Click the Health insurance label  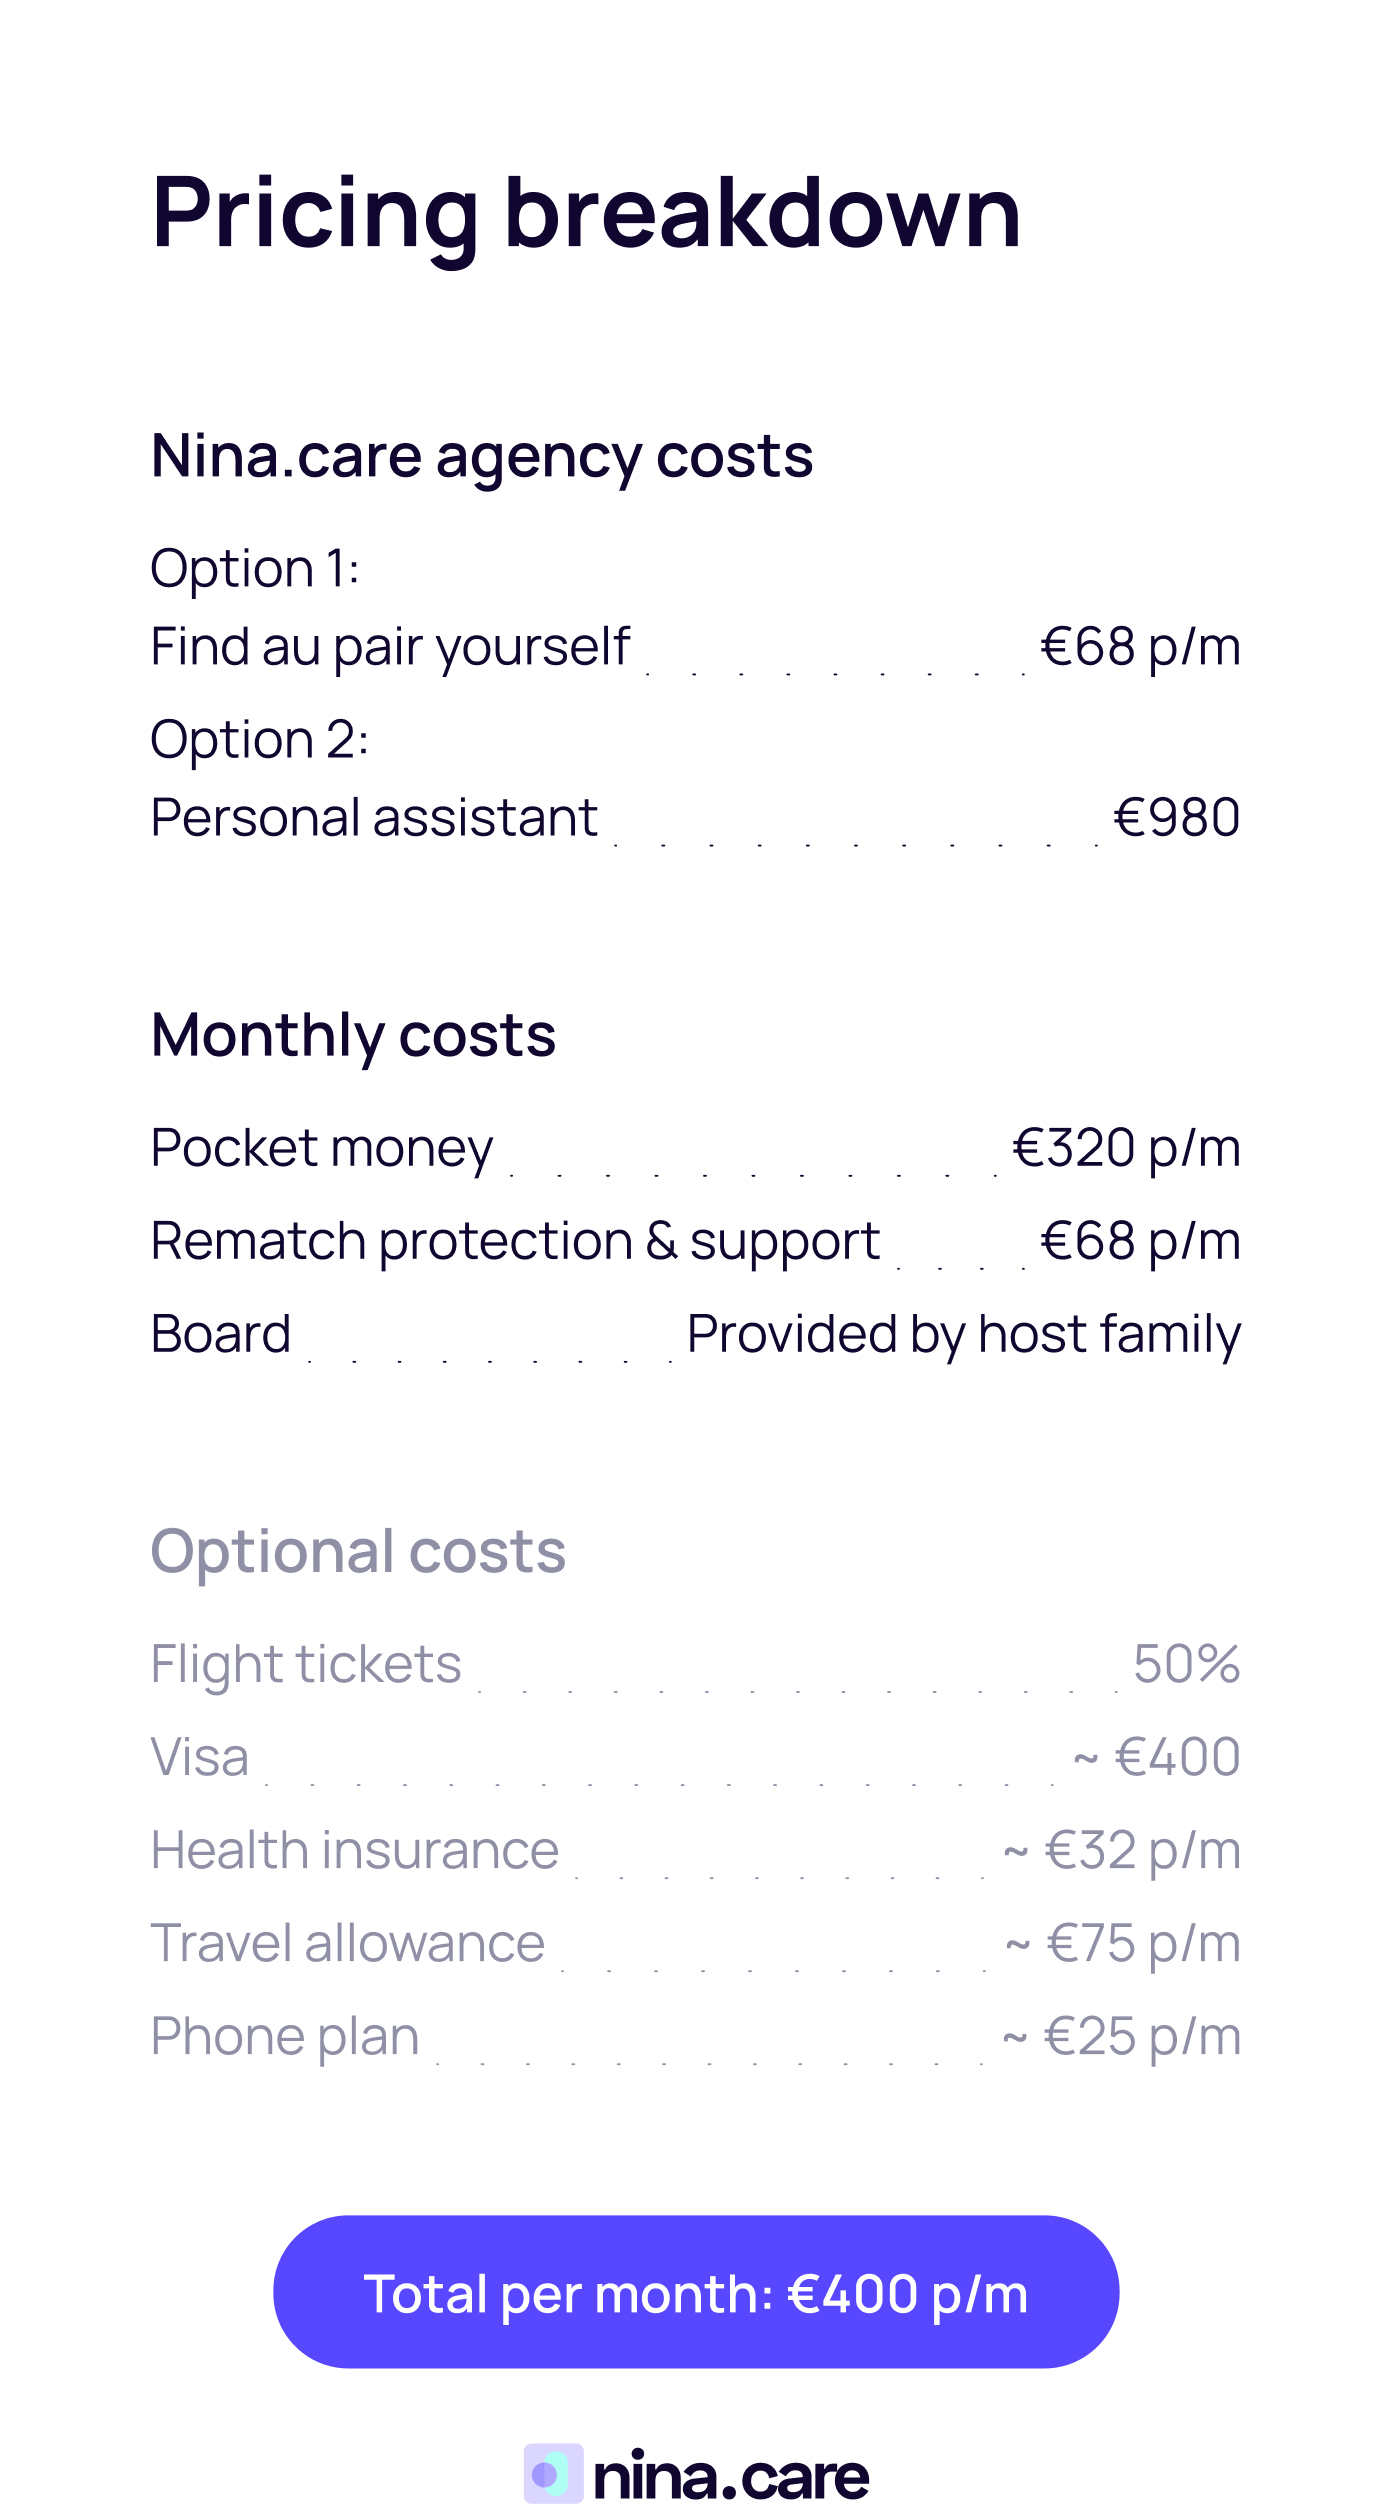[x=354, y=1850]
